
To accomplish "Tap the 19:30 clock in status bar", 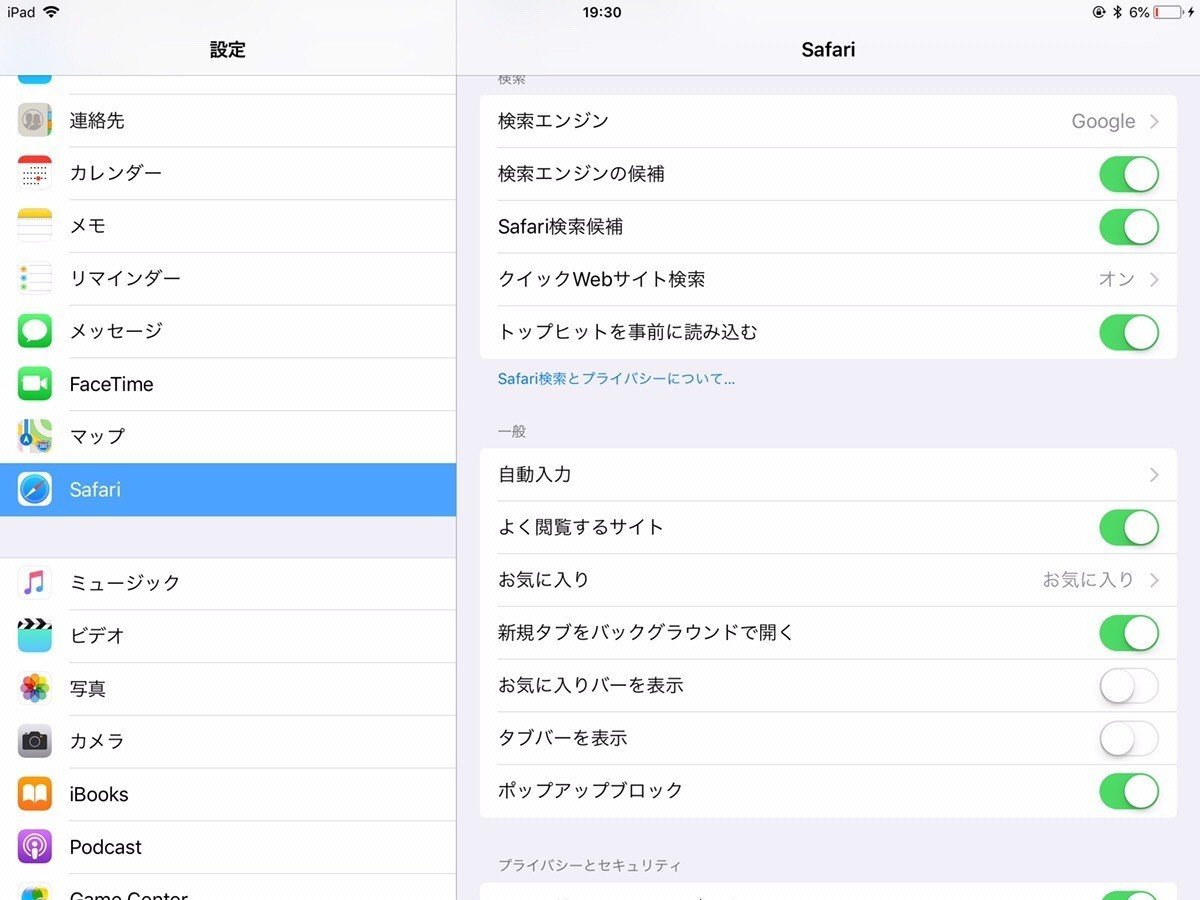I will 601,13.
